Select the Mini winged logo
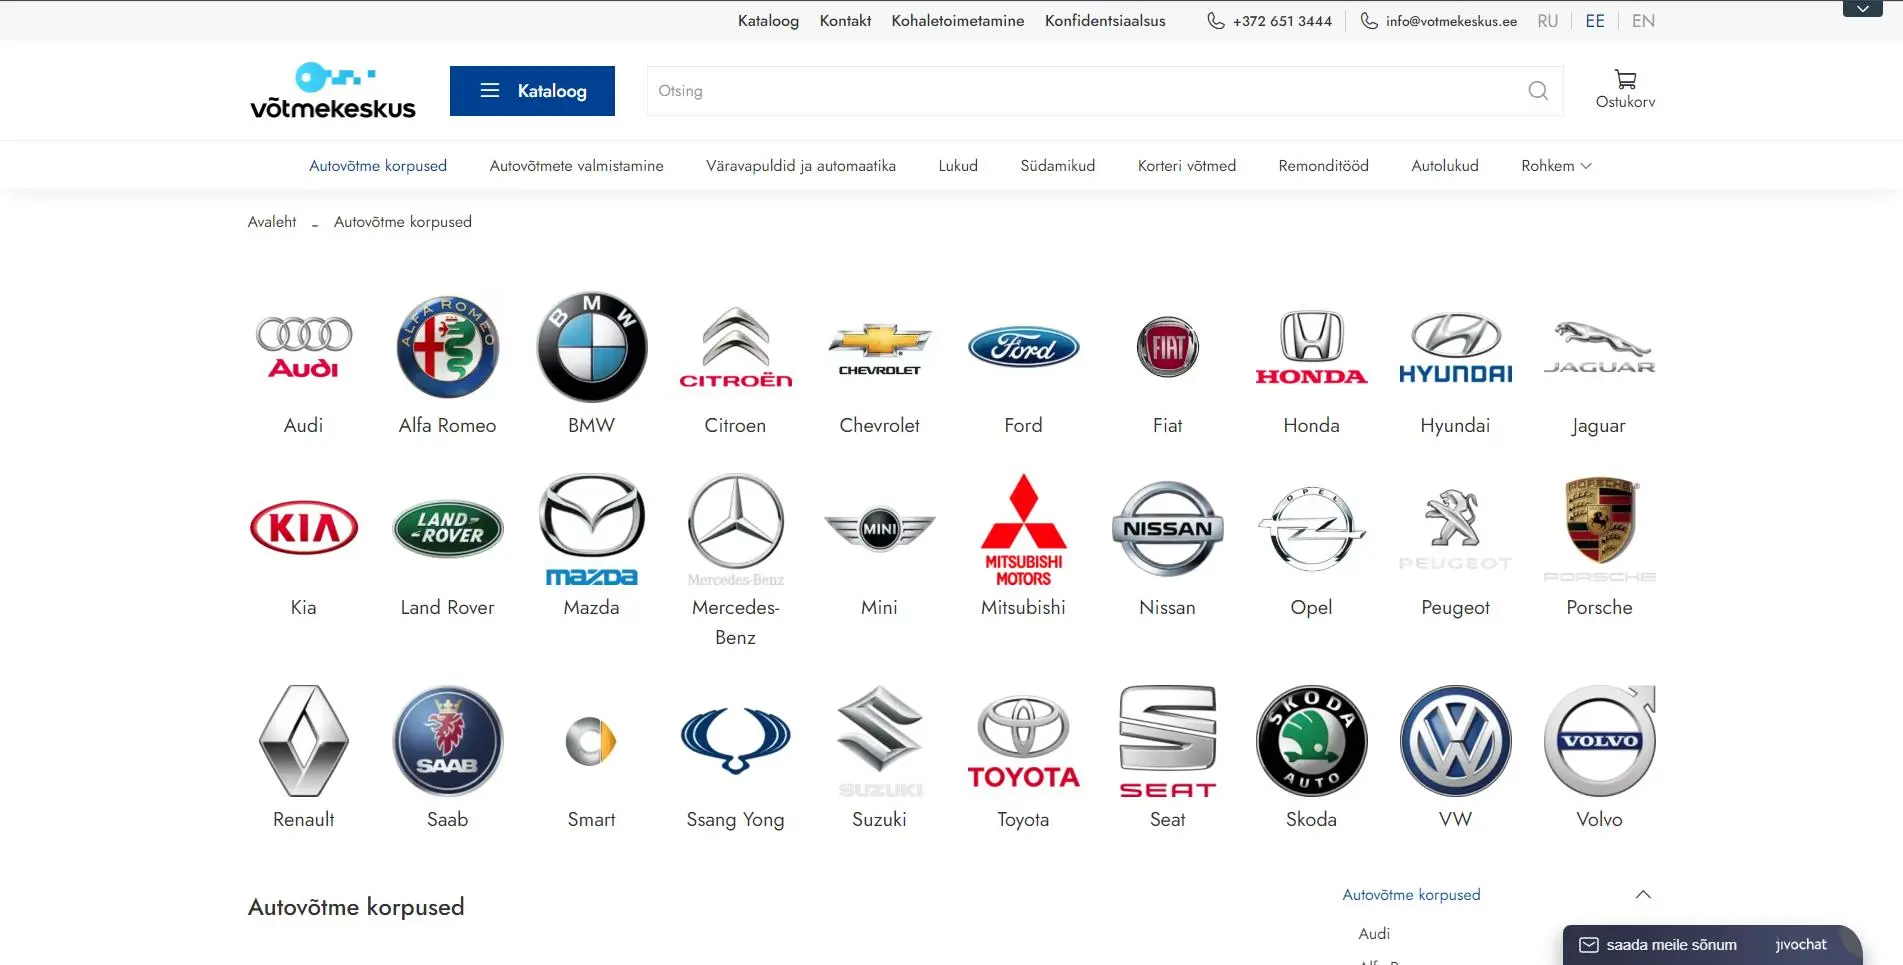1903x965 pixels. [880, 528]
